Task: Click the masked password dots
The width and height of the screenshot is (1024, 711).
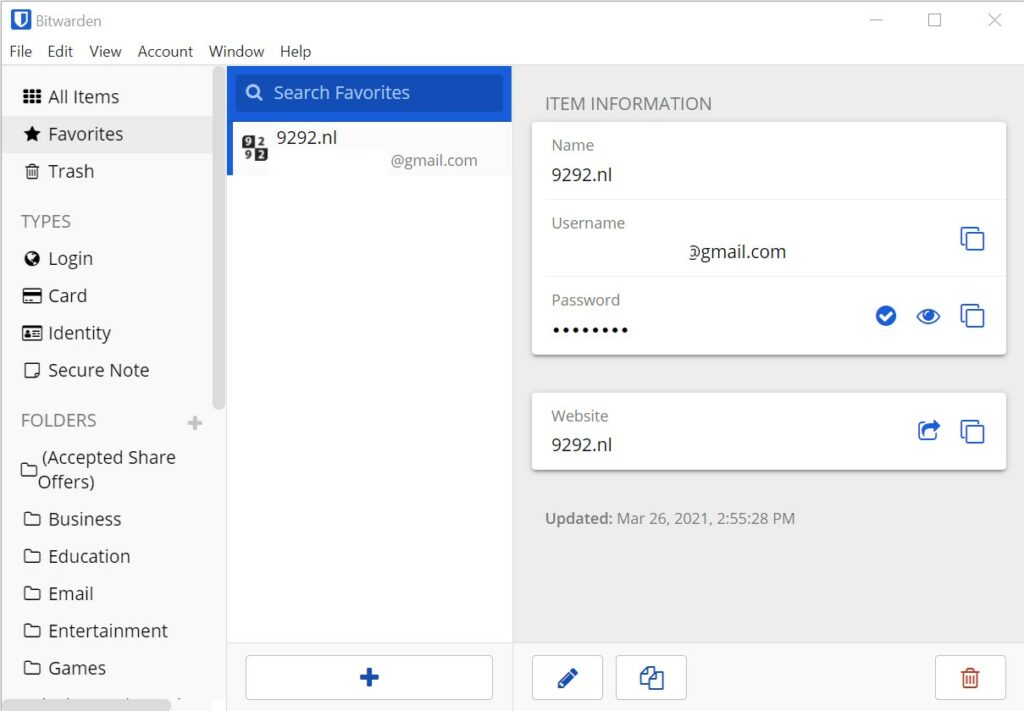Action: pos(590,330)
